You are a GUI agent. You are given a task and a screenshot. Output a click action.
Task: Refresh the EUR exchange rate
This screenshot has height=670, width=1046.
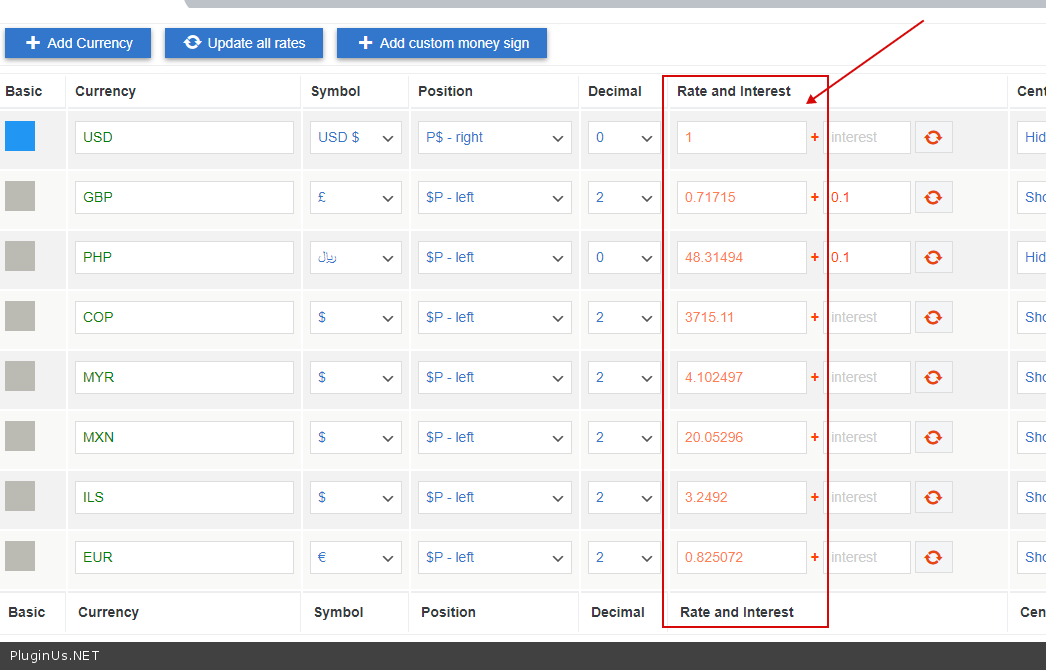click(x=933, y=557)
